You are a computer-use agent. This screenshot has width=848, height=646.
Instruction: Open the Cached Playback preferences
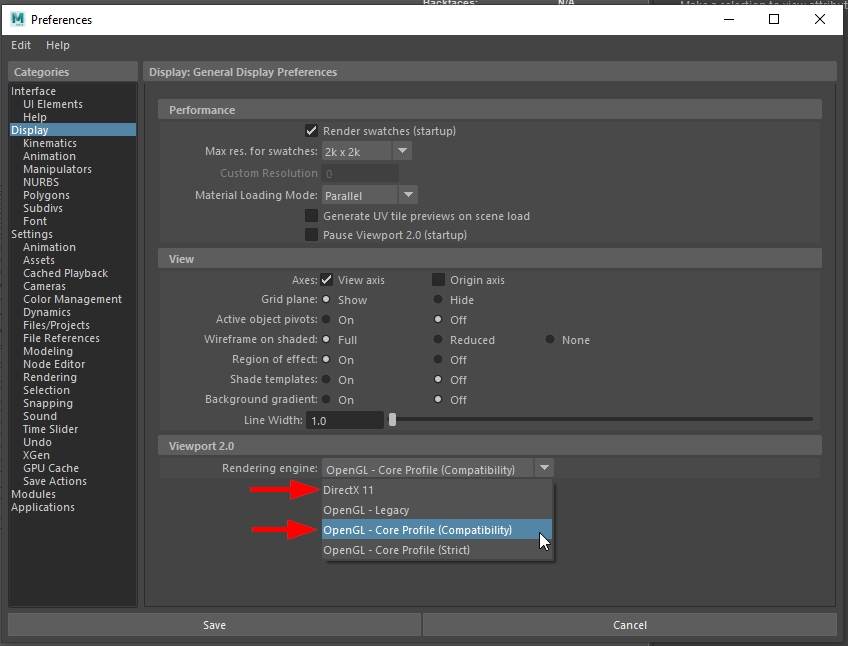[x=66, y=273]
